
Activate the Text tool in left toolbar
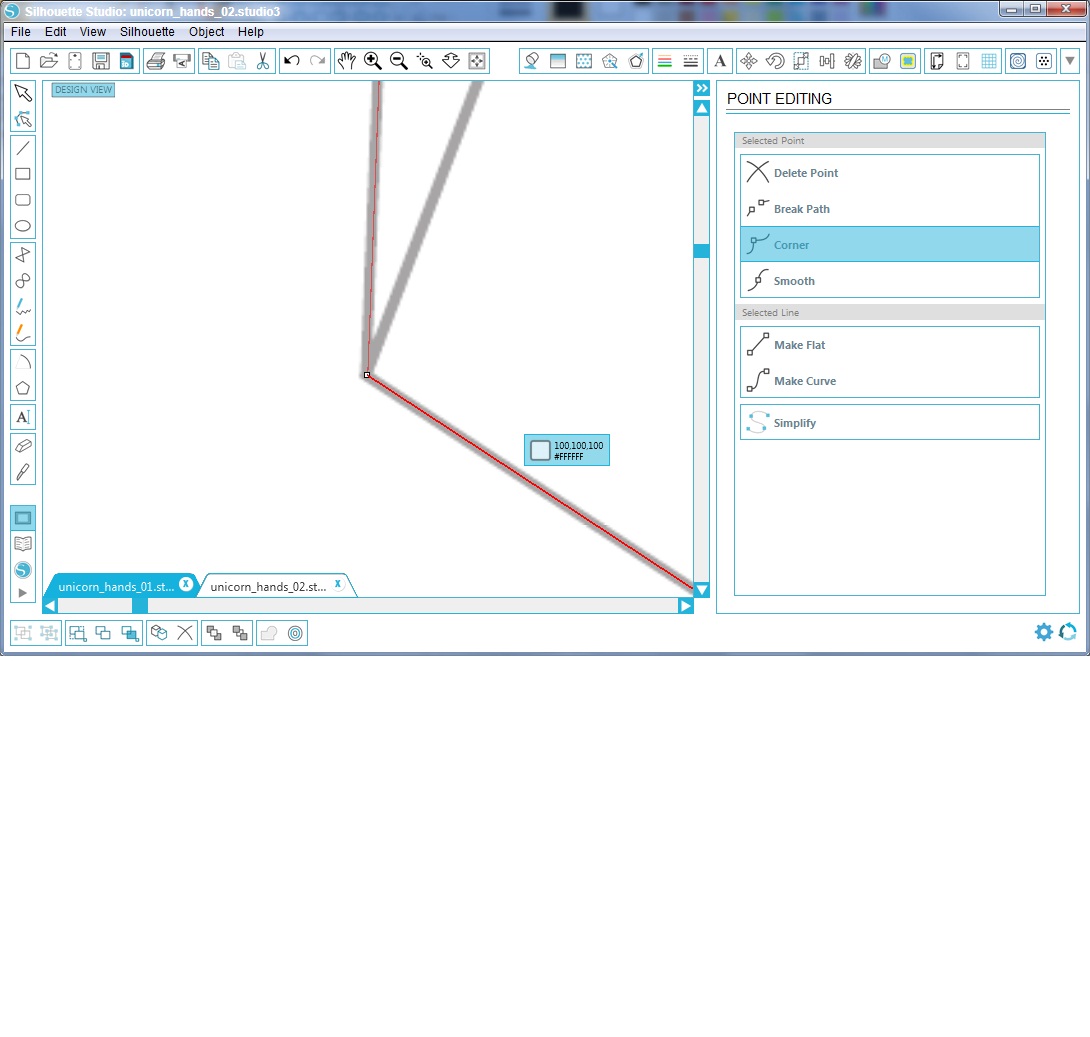click(x=23, y=417)
